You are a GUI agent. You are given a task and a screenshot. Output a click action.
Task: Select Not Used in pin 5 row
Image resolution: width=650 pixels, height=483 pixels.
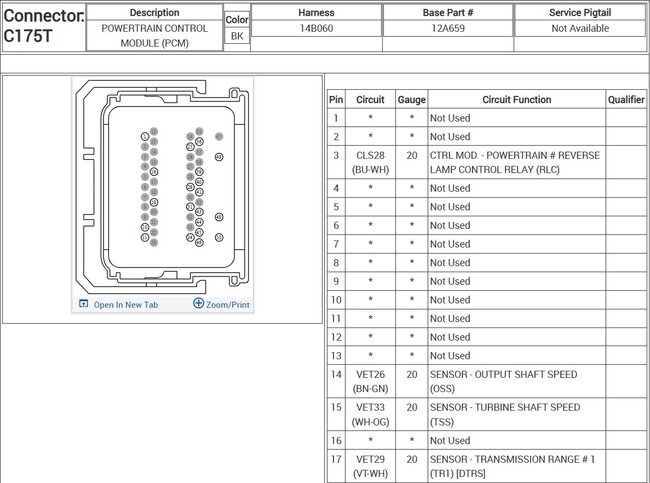point(450,207)
